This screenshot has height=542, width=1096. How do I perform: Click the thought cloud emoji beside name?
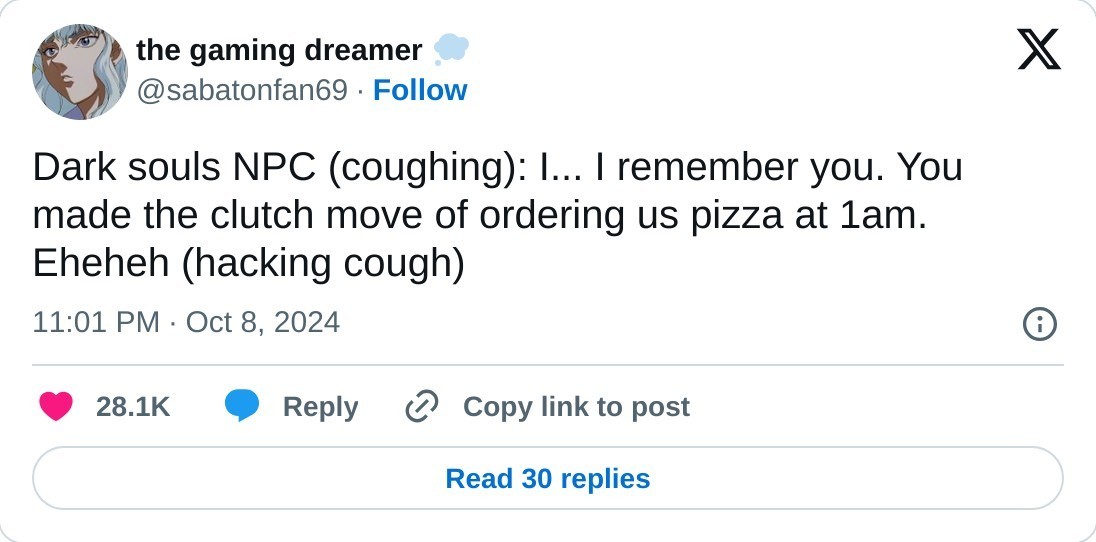point(451,48)
